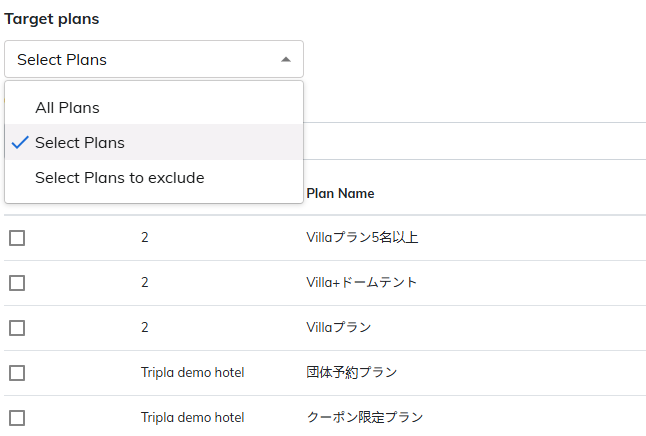
Task: Open the Target plans combo box
Action: click(153, 59)
